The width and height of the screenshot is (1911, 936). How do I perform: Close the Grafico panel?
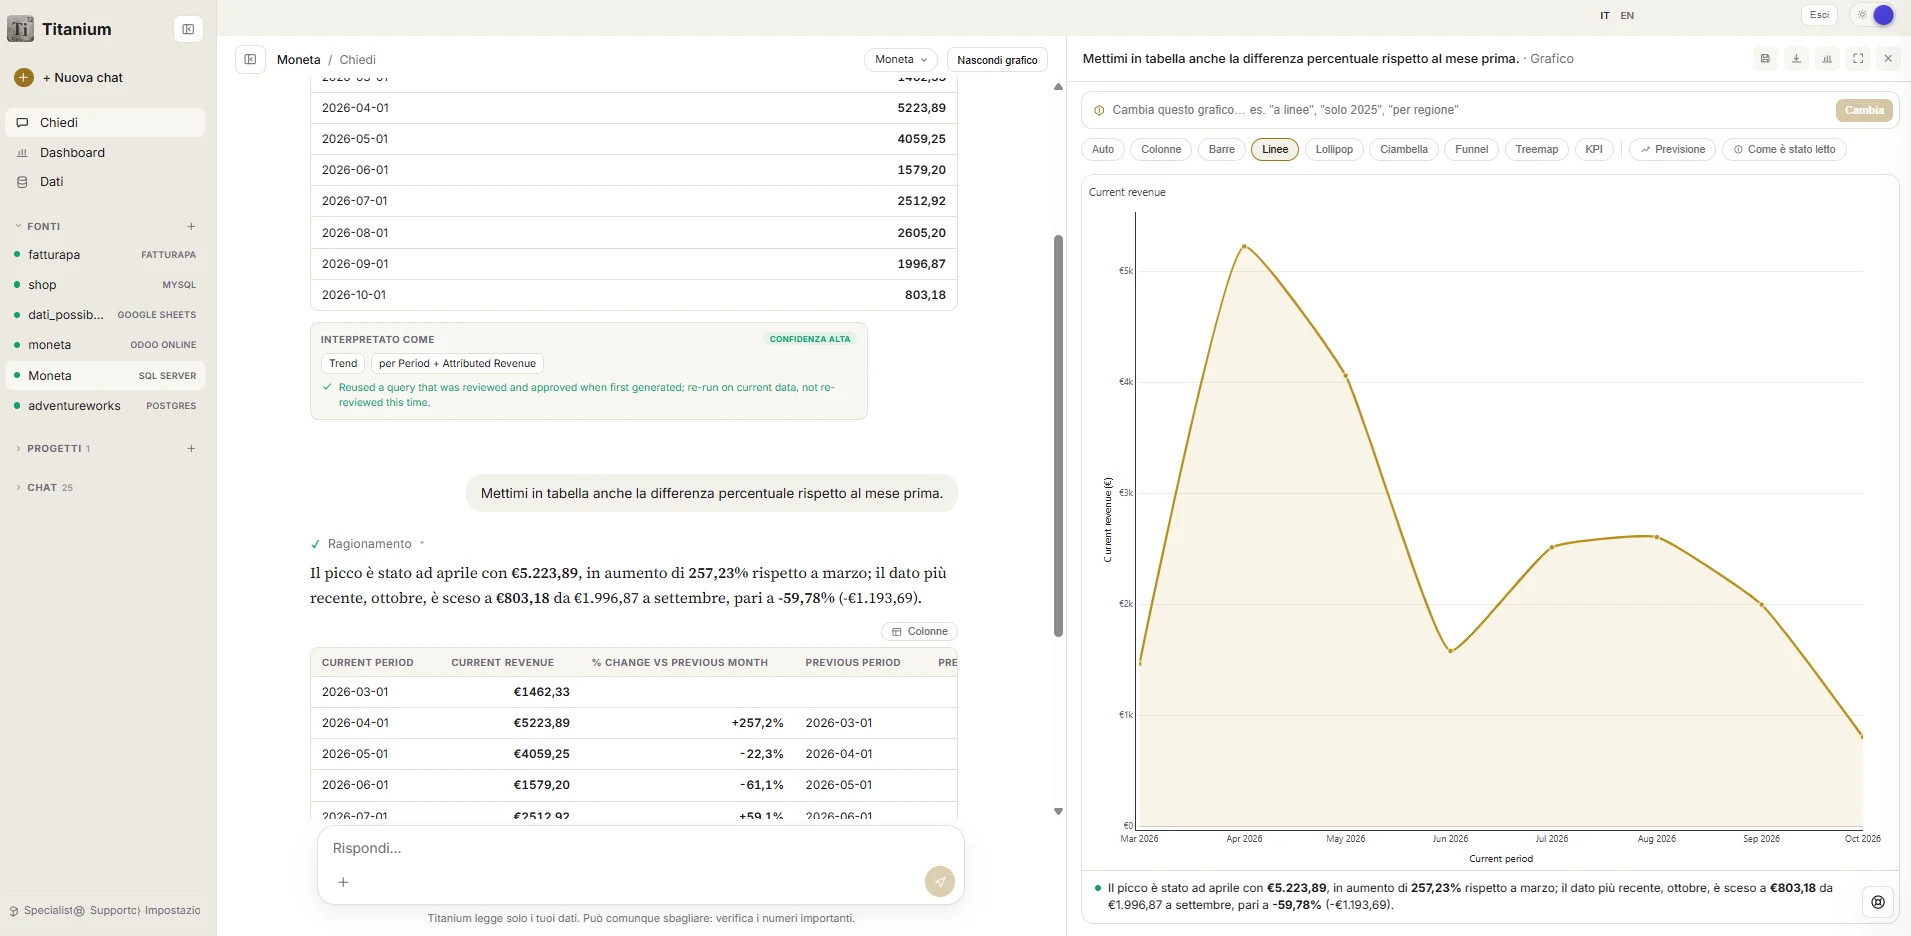coord(1888,59)
